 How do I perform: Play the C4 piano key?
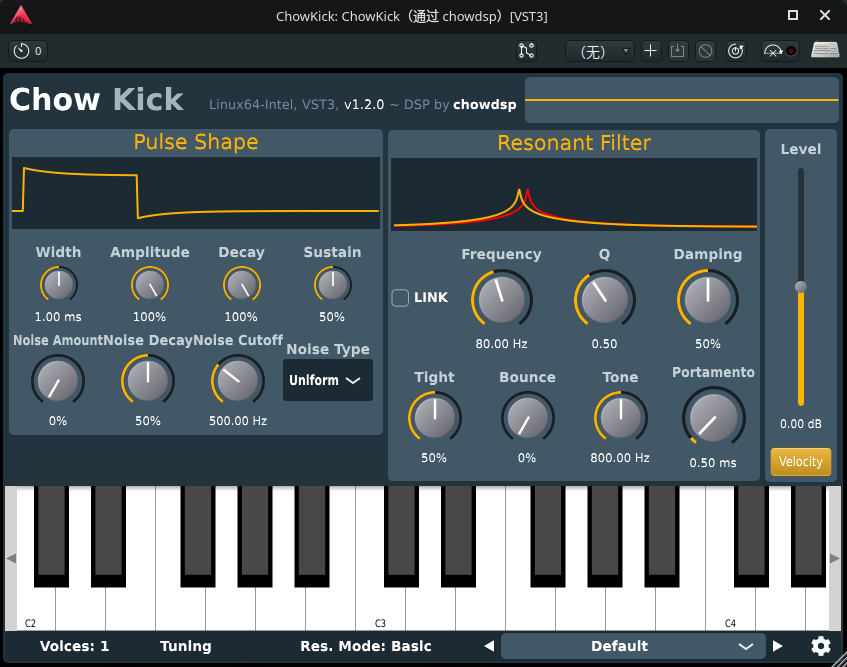pyautogui.click(x=730, y=610)
